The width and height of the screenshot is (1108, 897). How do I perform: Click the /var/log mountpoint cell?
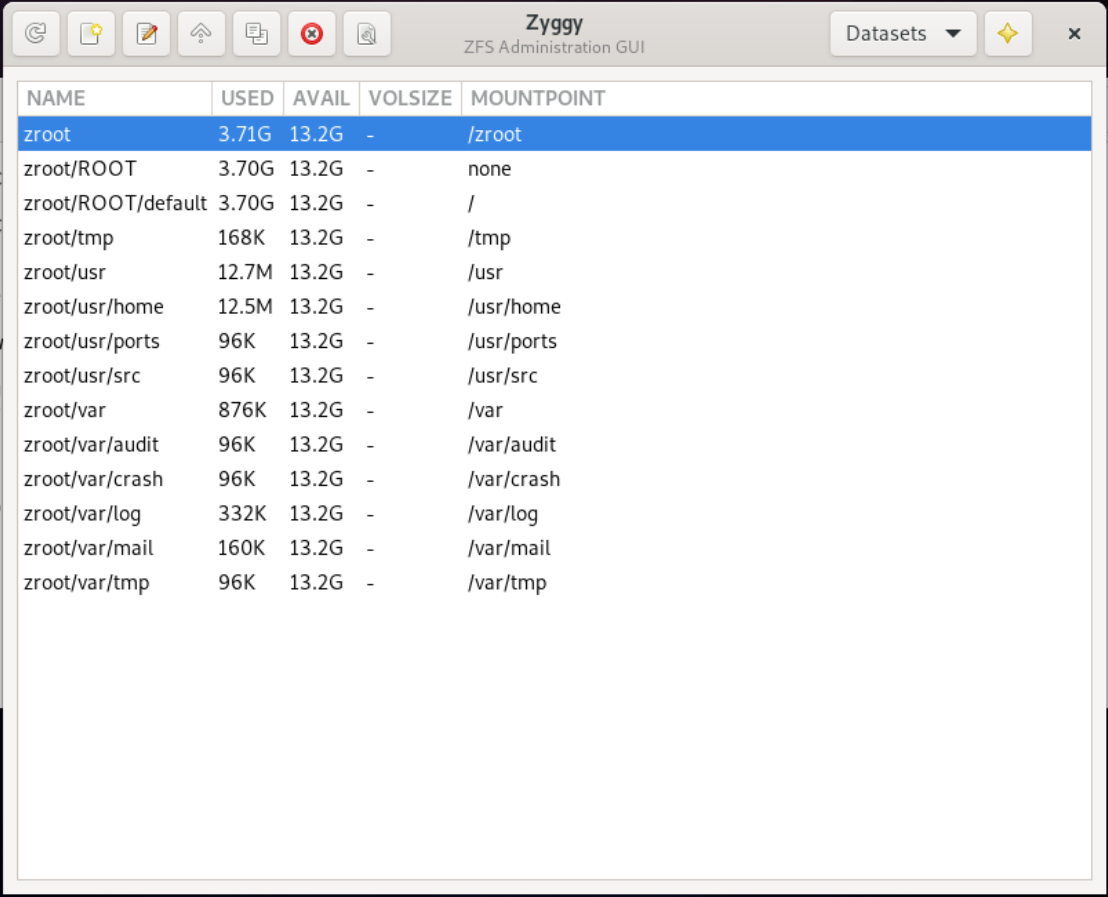click(x=502, y=514)
